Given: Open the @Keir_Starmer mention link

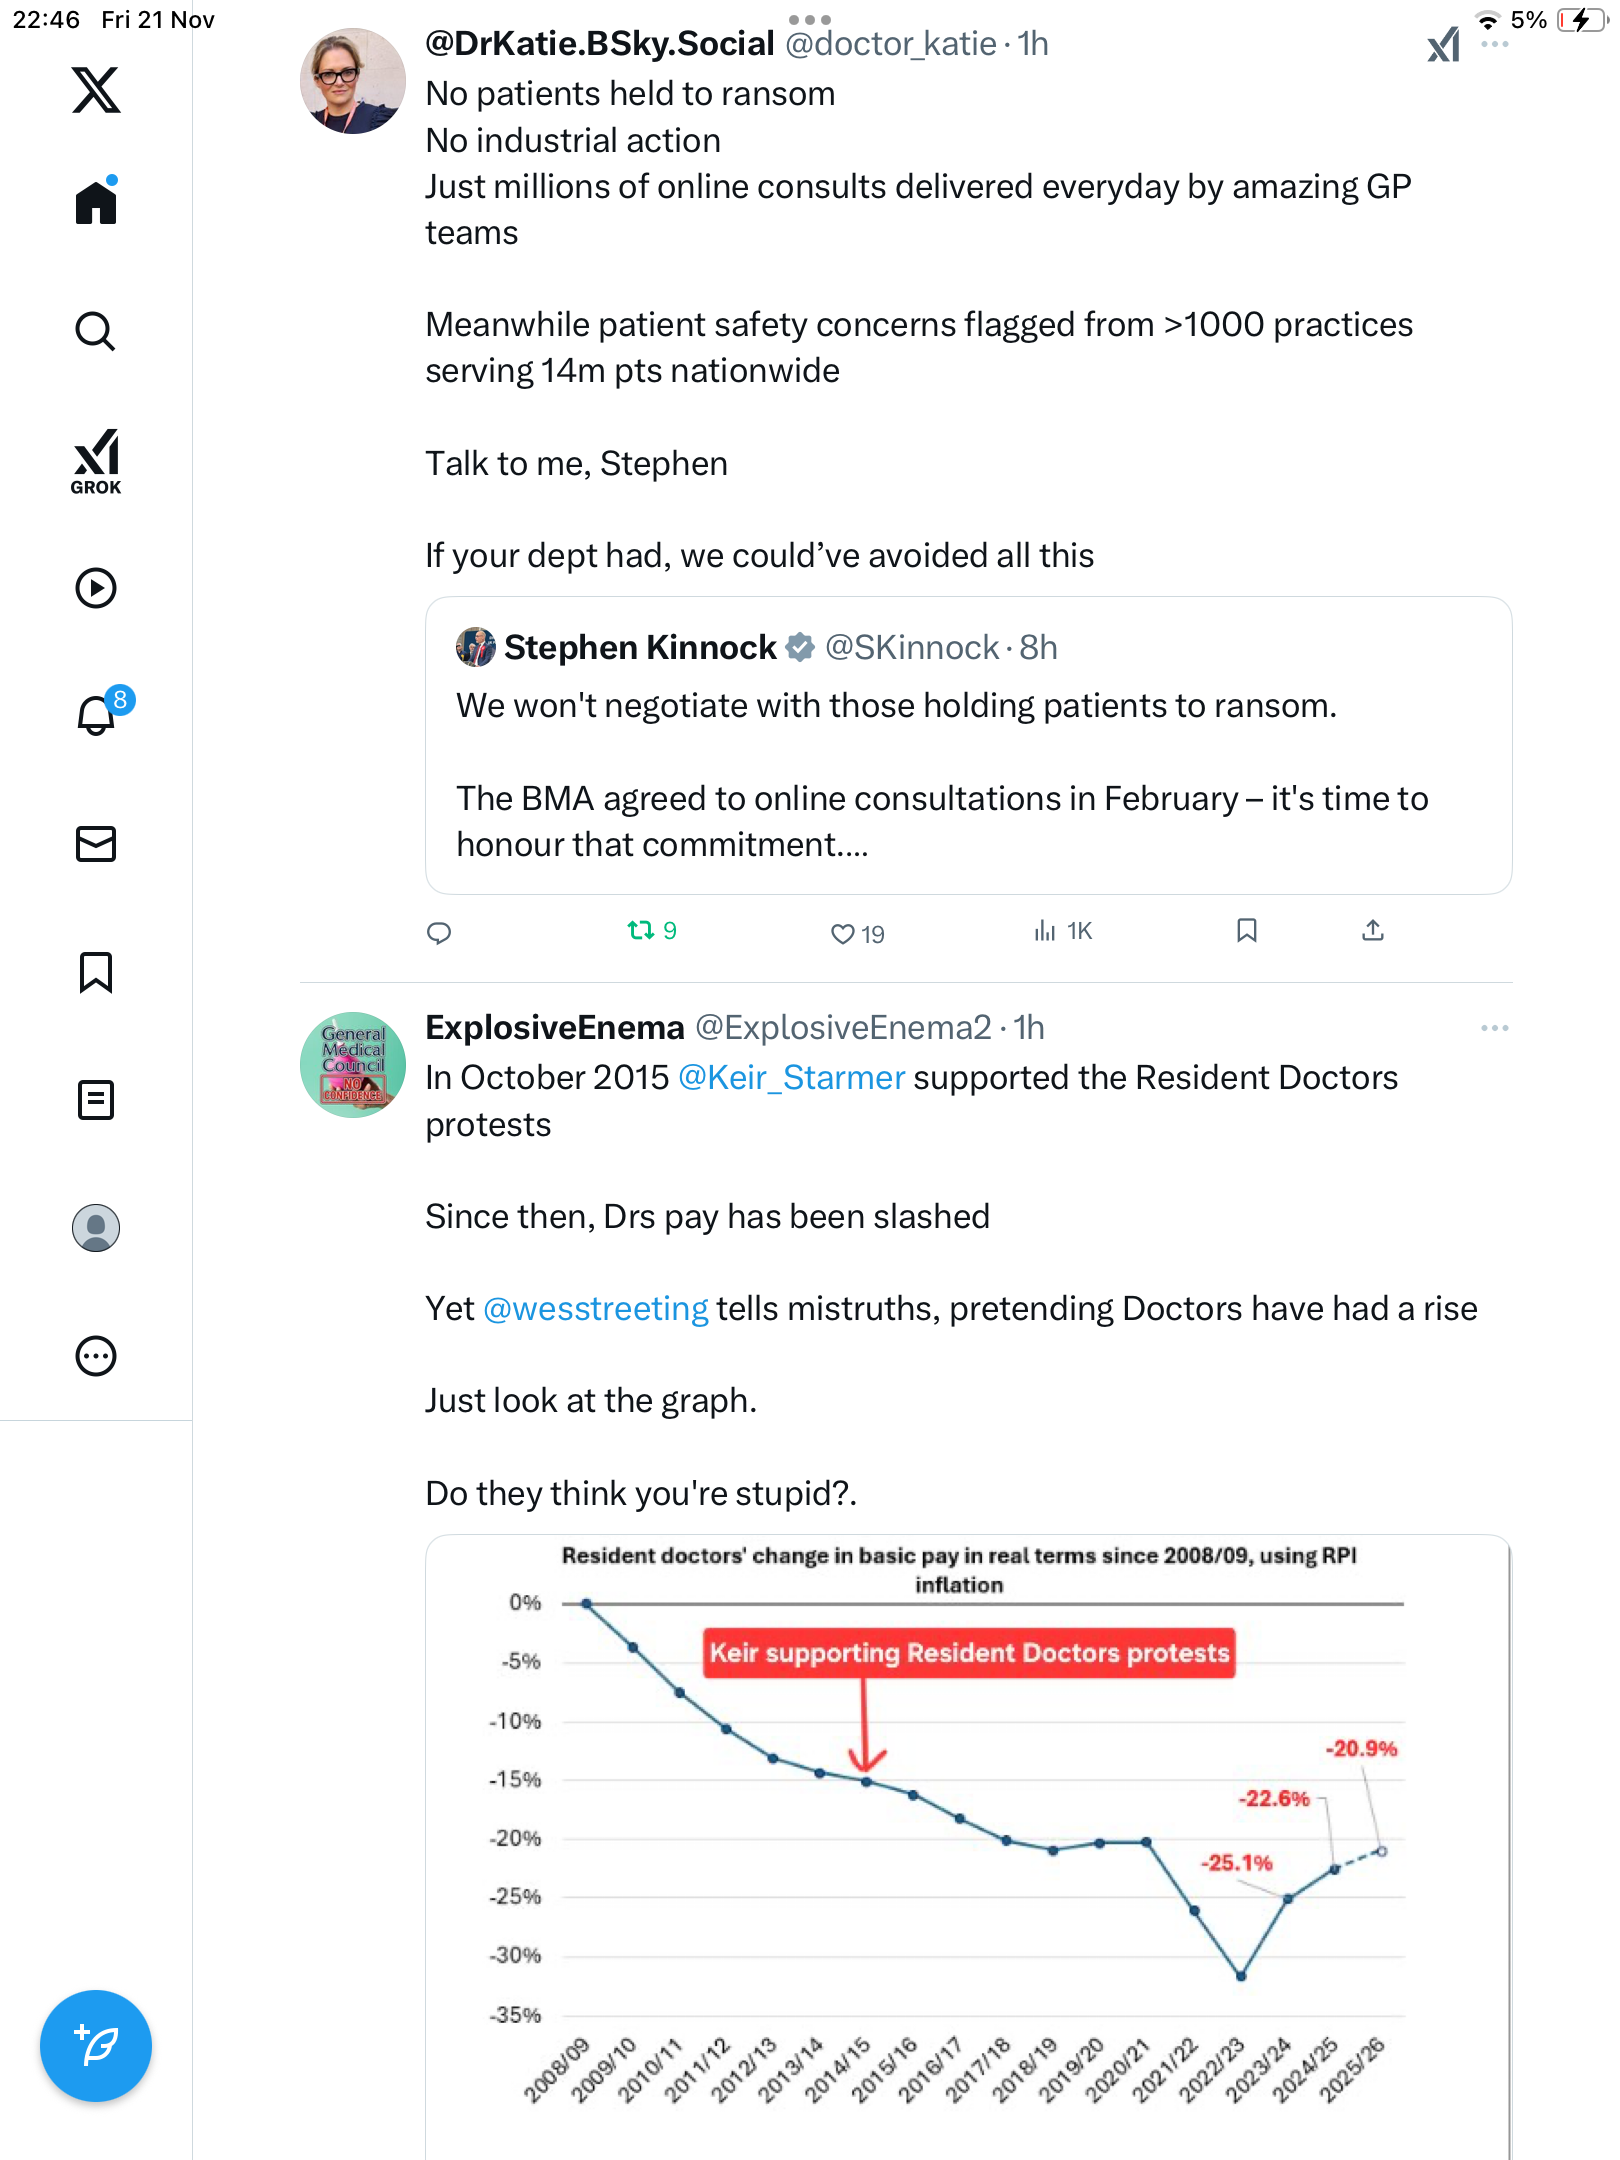Looking at the screenshot, I should pos(791,1078).
